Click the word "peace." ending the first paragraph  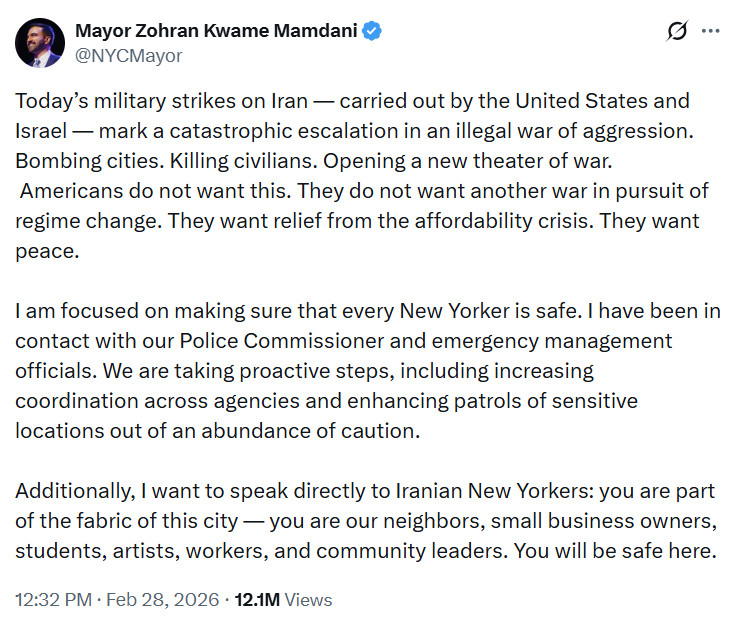click(x=44, y=251)
